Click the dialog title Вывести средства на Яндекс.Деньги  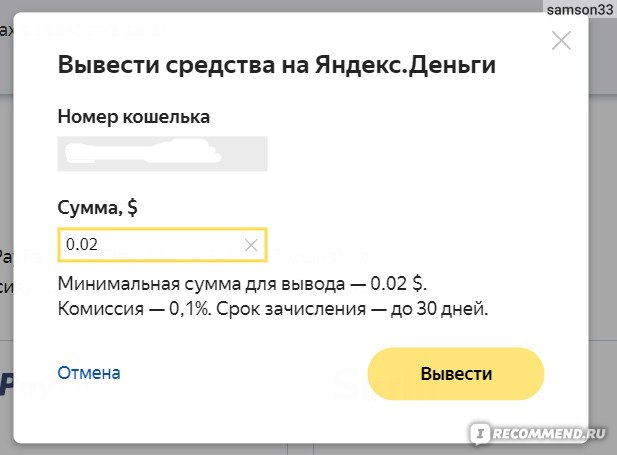[x=277, y=65]
